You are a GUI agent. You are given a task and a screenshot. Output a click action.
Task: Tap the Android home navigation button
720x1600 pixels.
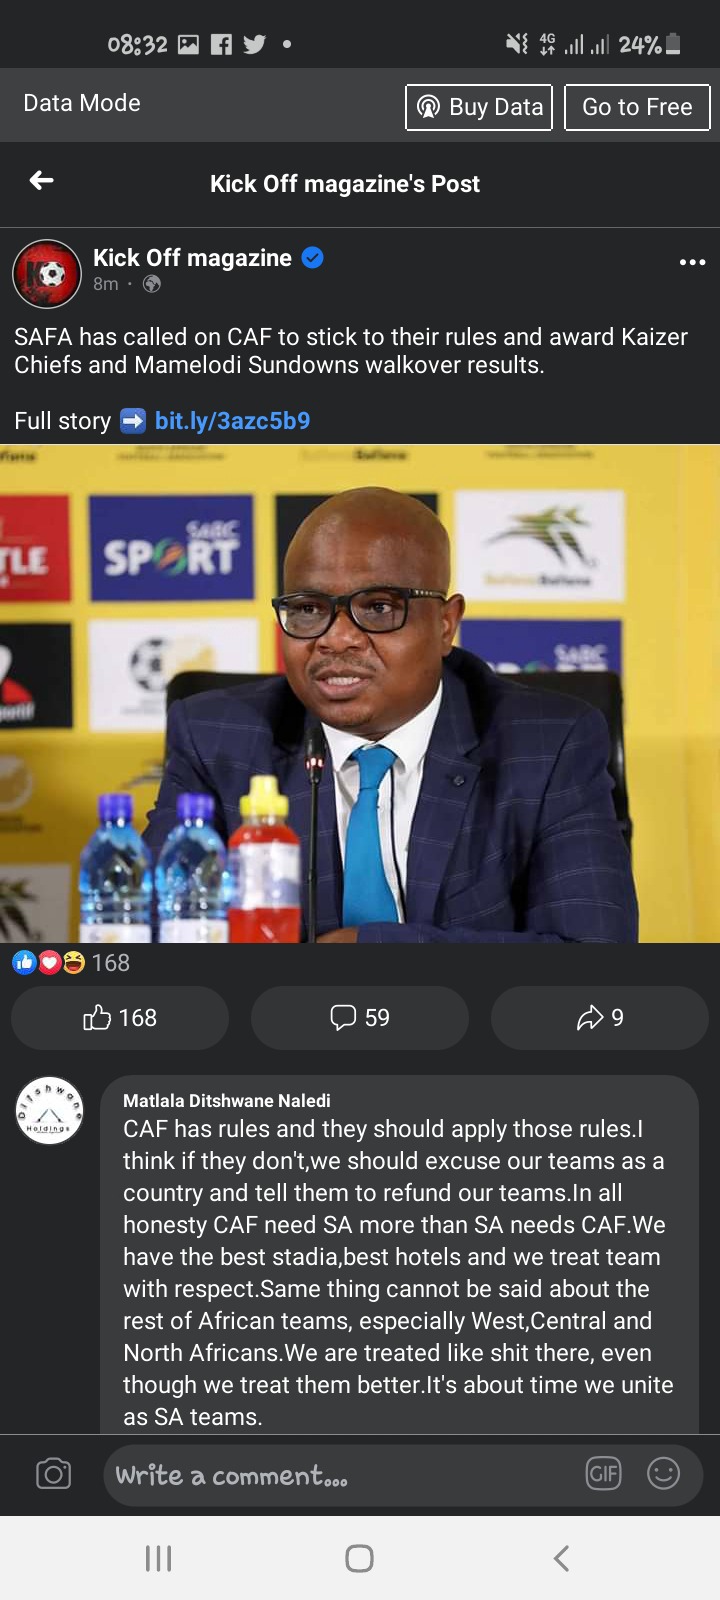pos(360,1558)
